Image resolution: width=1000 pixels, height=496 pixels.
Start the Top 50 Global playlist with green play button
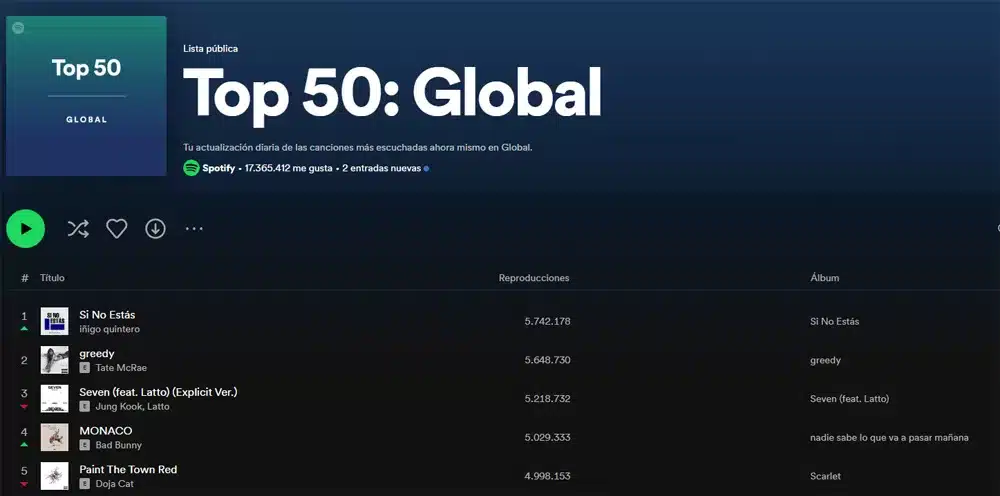click(26, 228)
